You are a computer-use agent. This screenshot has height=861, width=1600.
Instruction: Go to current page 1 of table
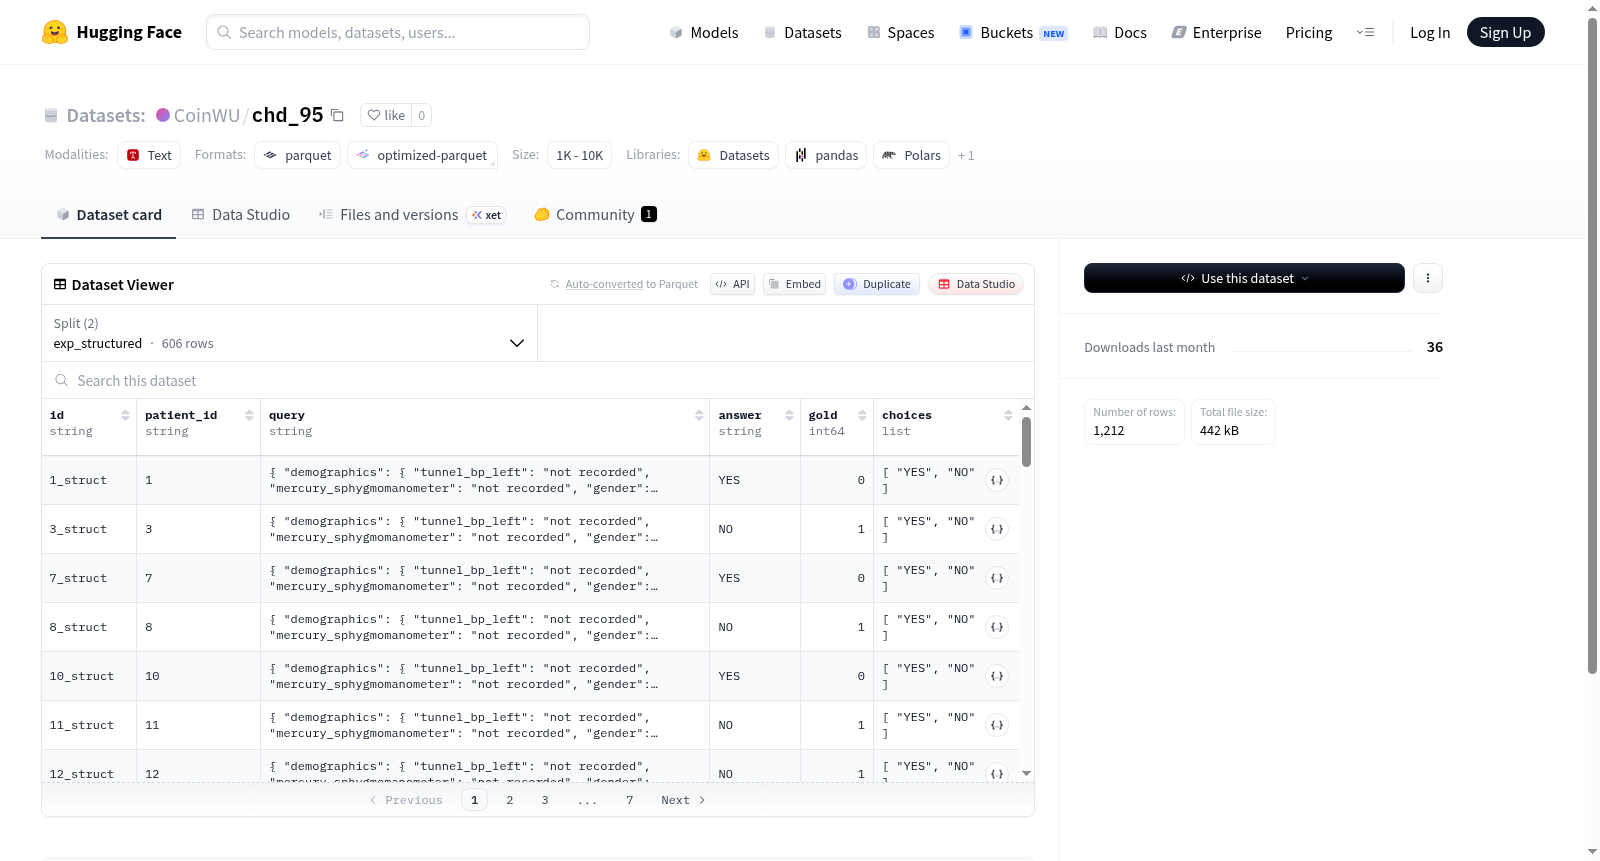475,800
